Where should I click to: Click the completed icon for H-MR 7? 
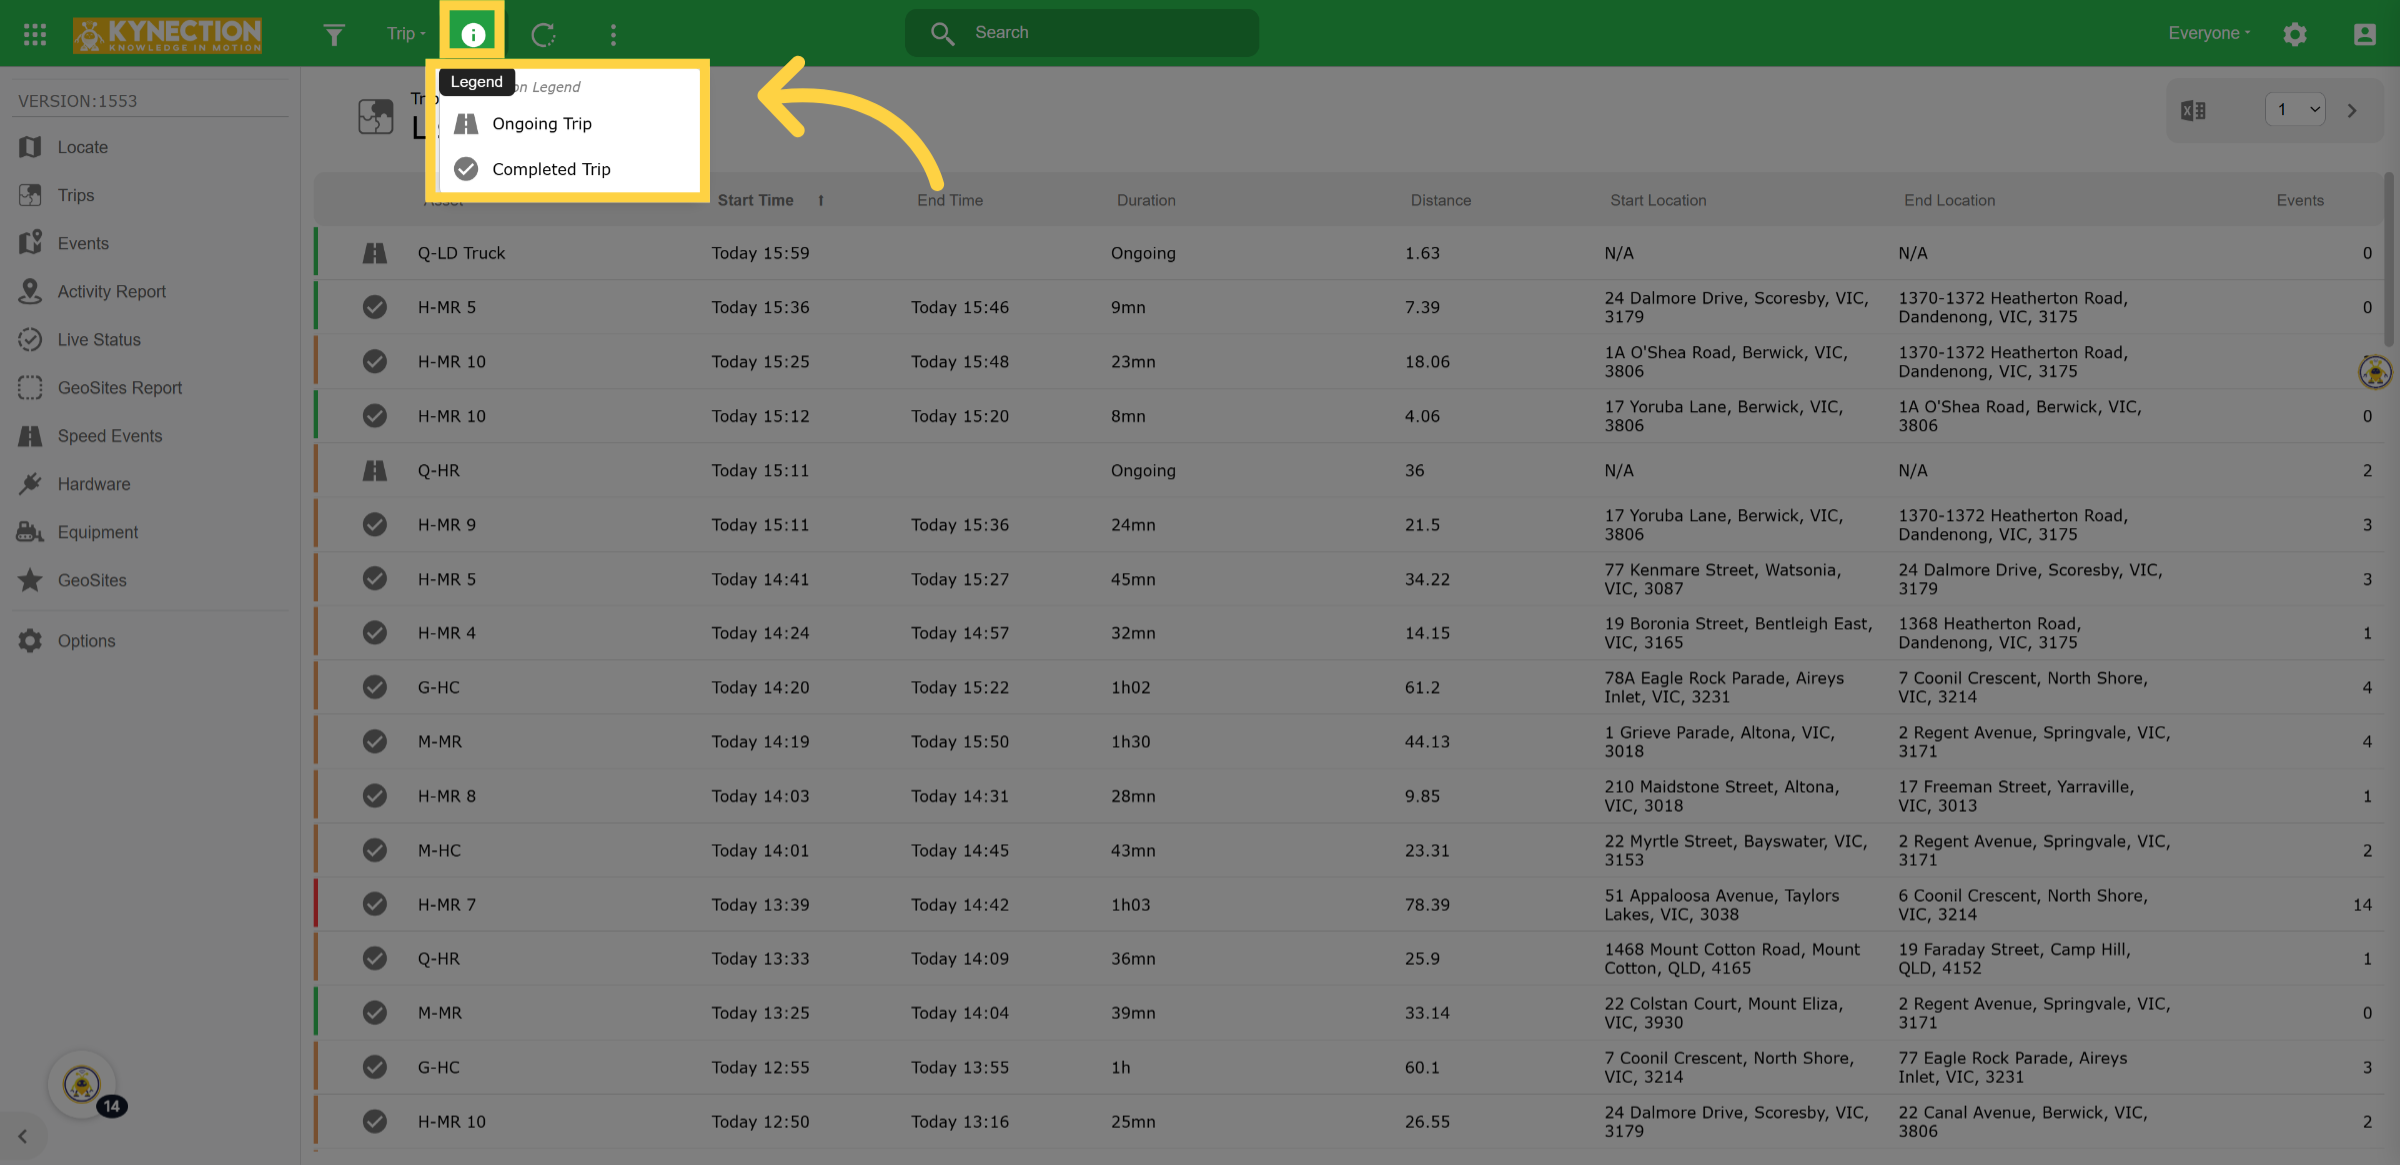point(375,904)
